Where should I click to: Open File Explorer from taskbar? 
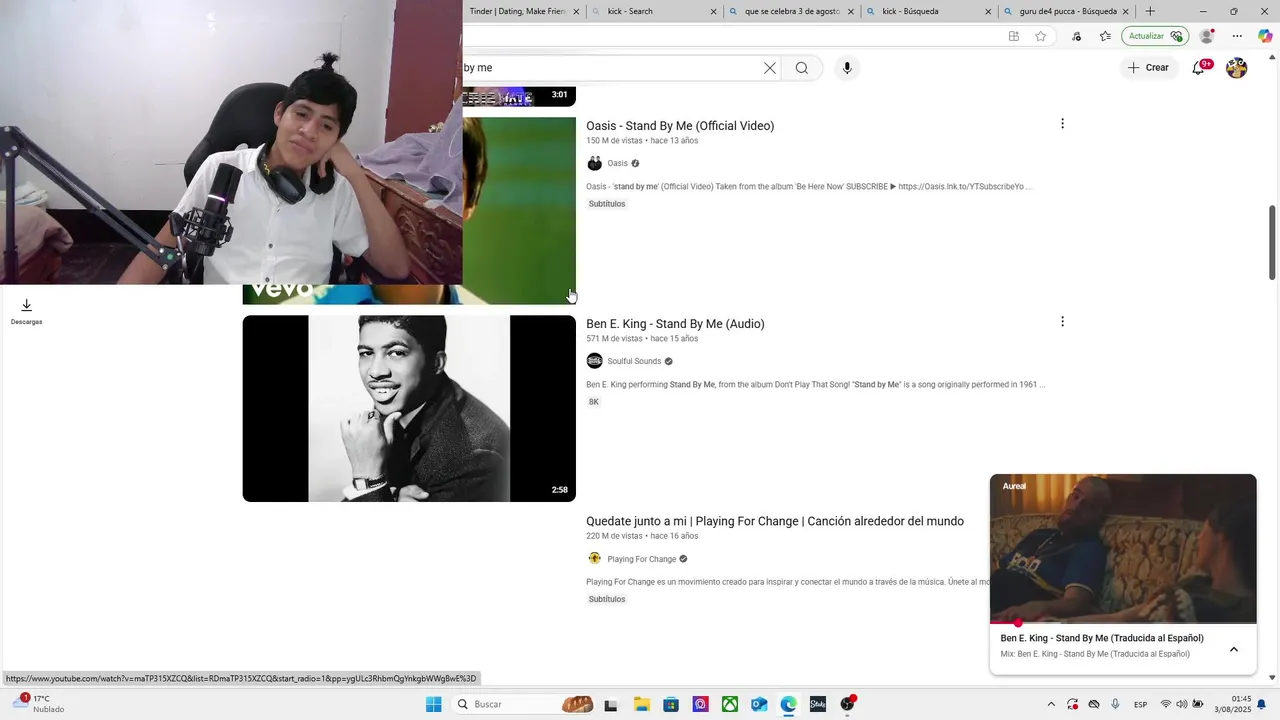[x=641, y=704]
